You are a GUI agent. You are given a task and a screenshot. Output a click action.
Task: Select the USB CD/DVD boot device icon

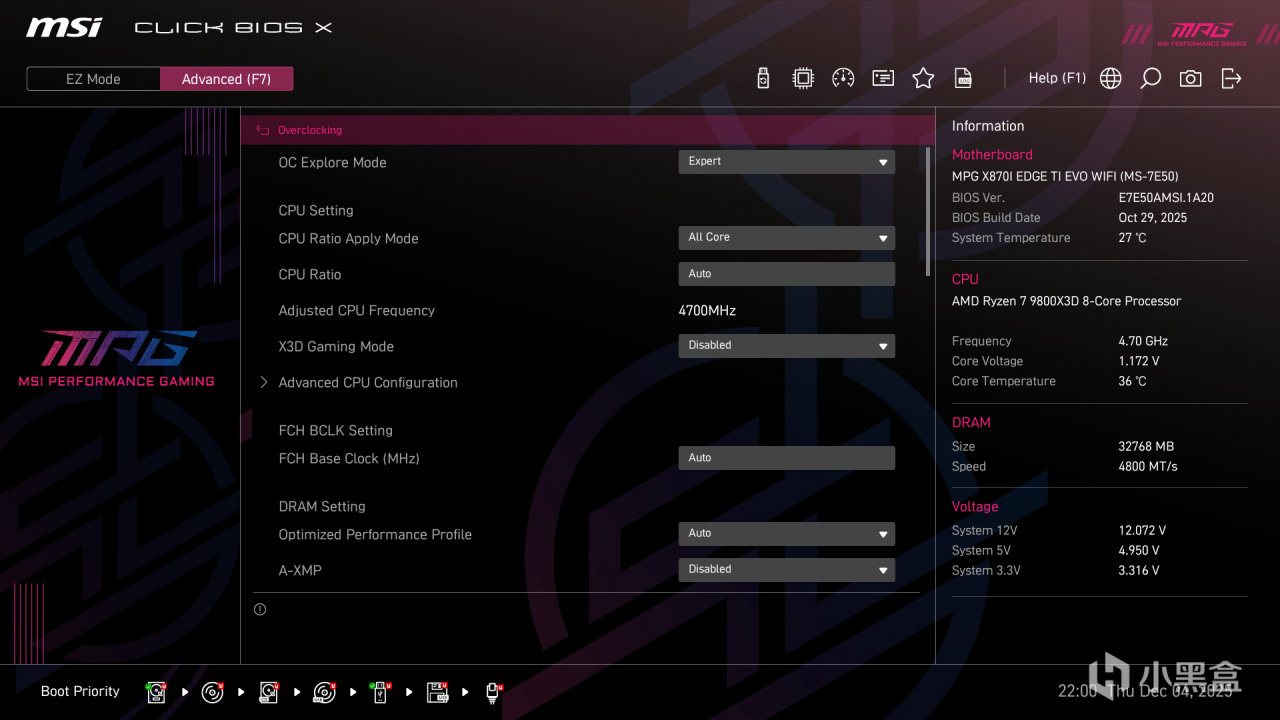pos(324,692)
